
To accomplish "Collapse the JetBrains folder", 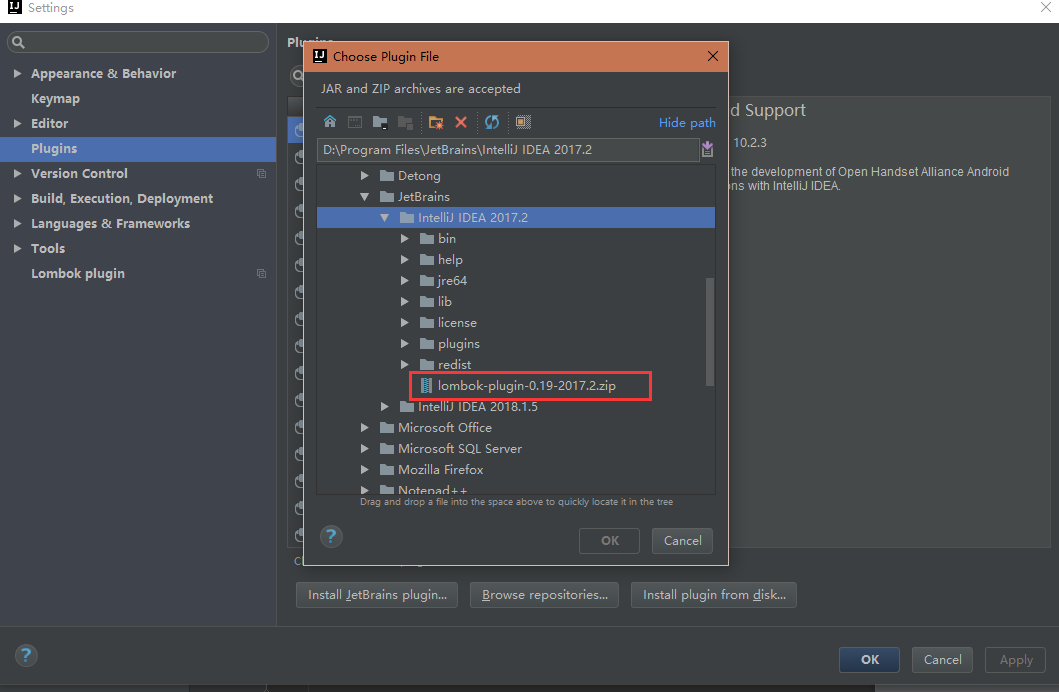I will [x=365, y=196].
